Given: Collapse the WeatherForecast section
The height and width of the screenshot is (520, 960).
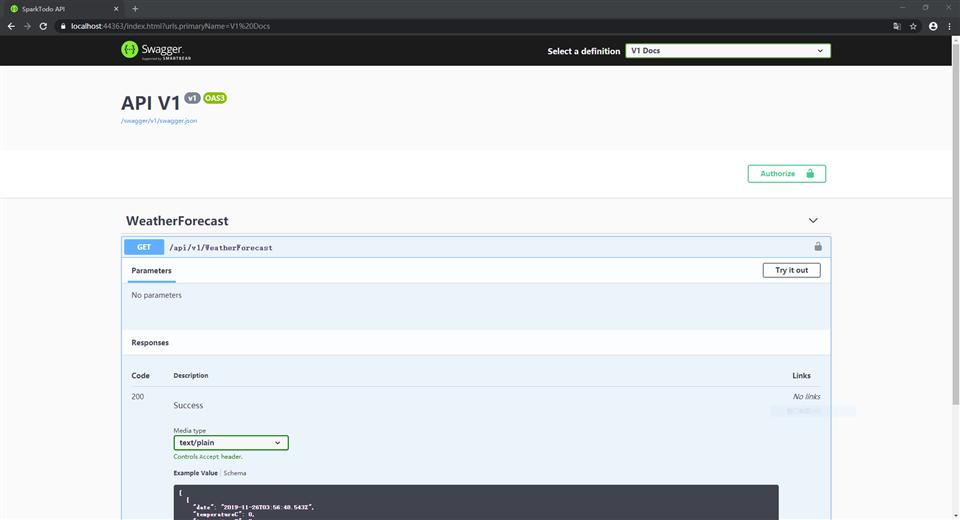Looking at the screenshot, I should (x=813, y=221).
